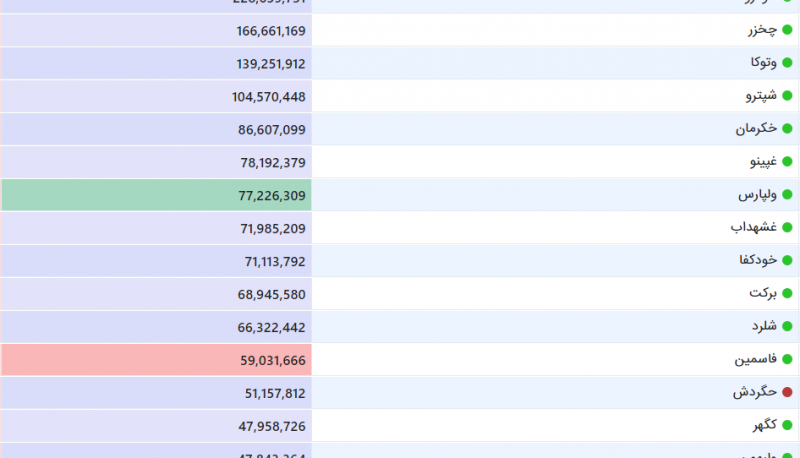This screenshot has width=800, height=458.
Task: Click the value 66,322,442
Action: click(x=271, y=327)
